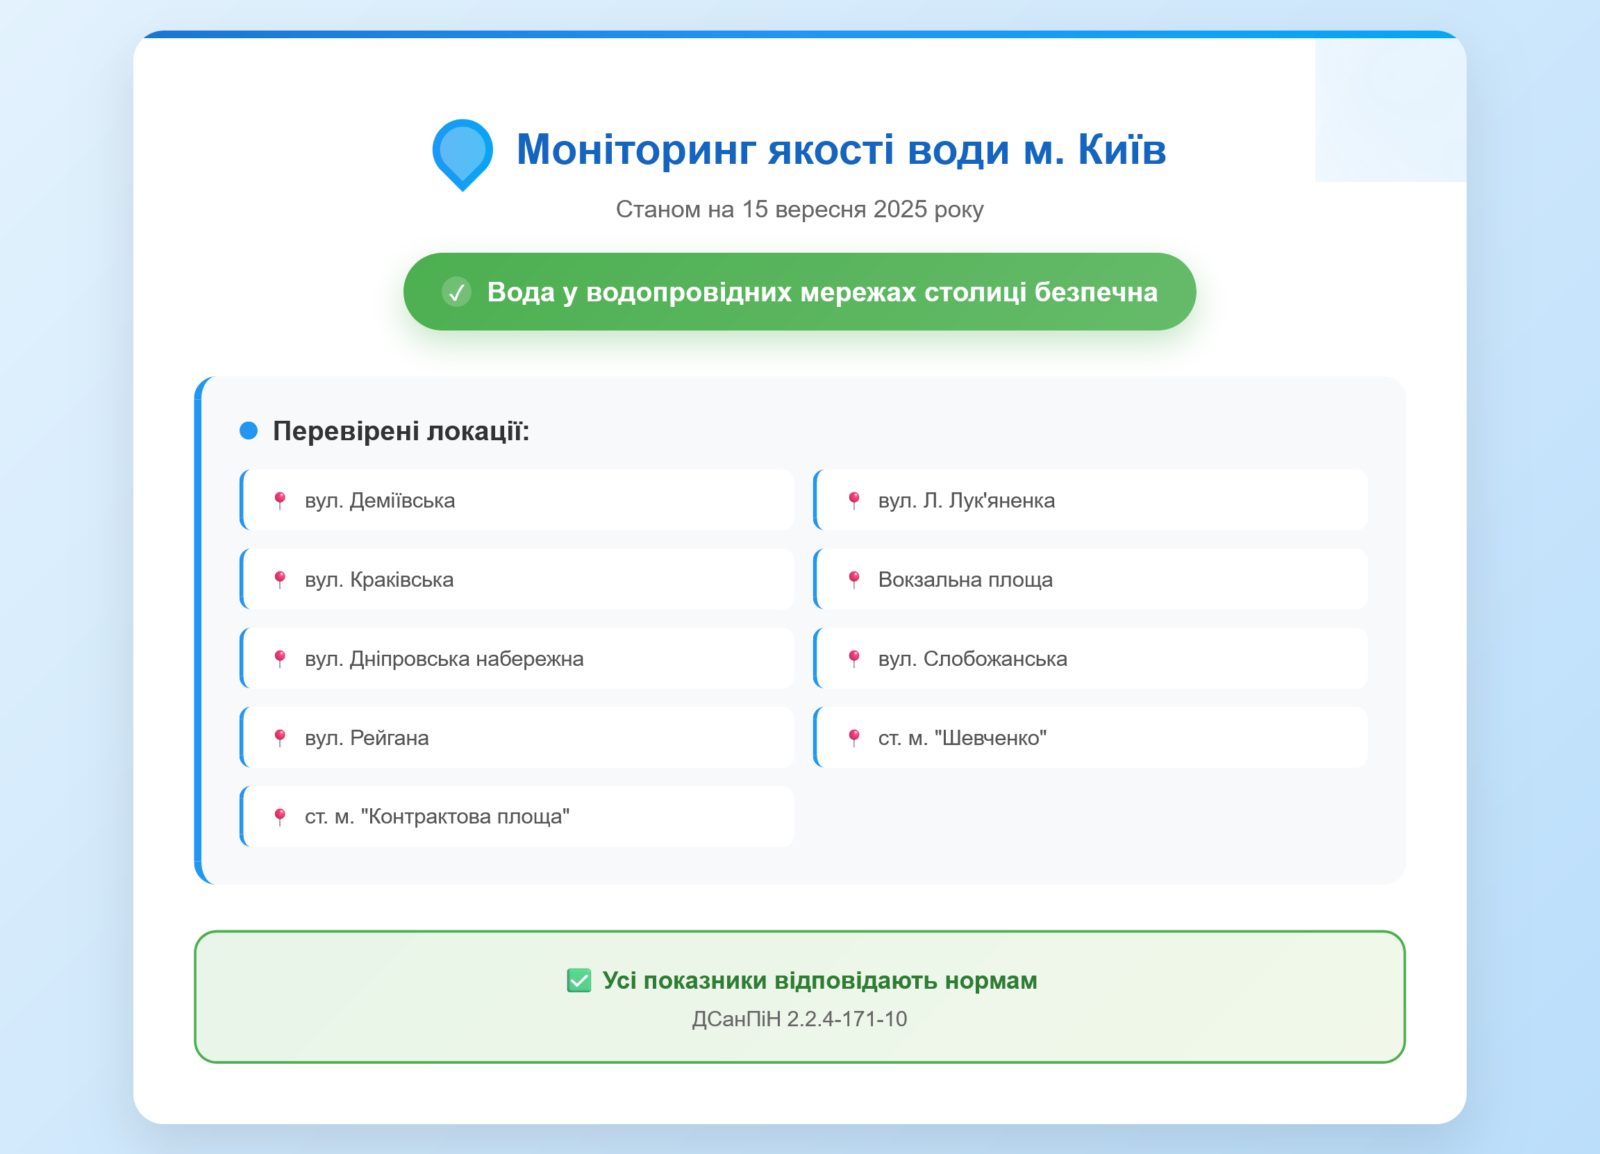Click the green checkbox next to Усі показники
The width and height of the screenshot is (1600, 1154).
click(x=579, y=980)
